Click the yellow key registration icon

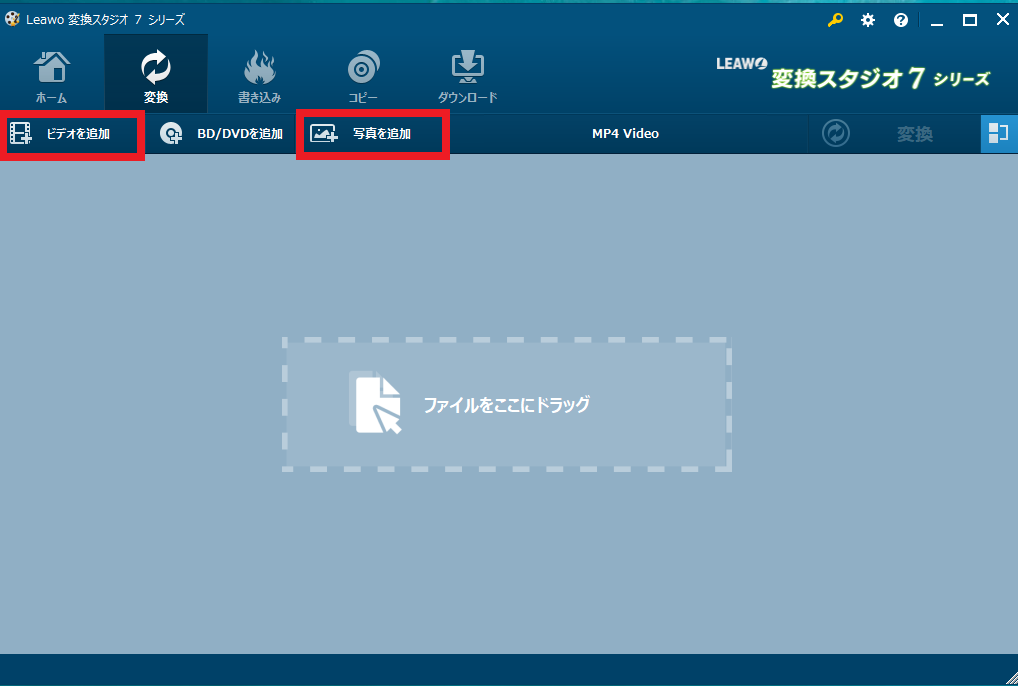[835, 20]
